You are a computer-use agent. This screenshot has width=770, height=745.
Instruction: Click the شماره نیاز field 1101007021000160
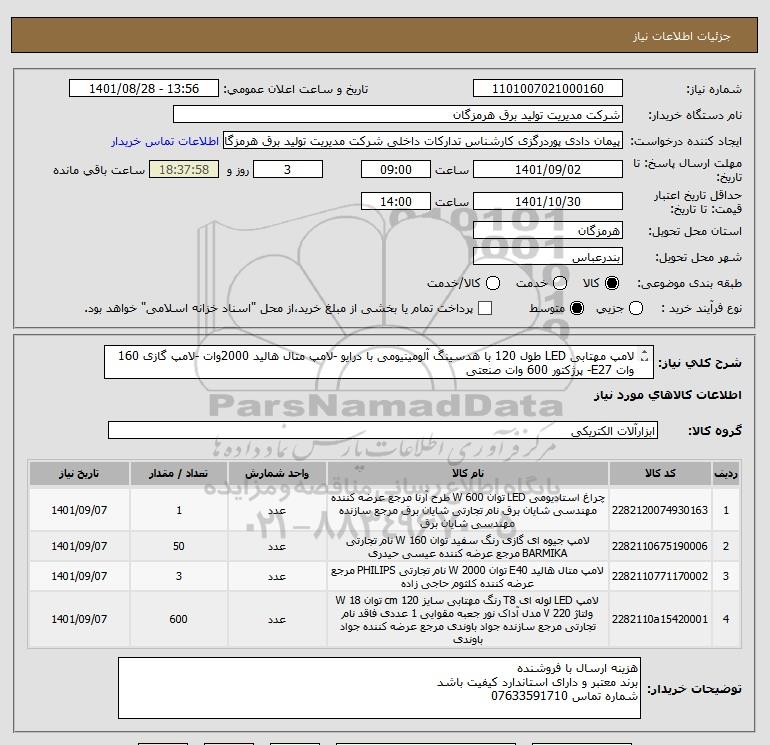[x=548, y=88]
